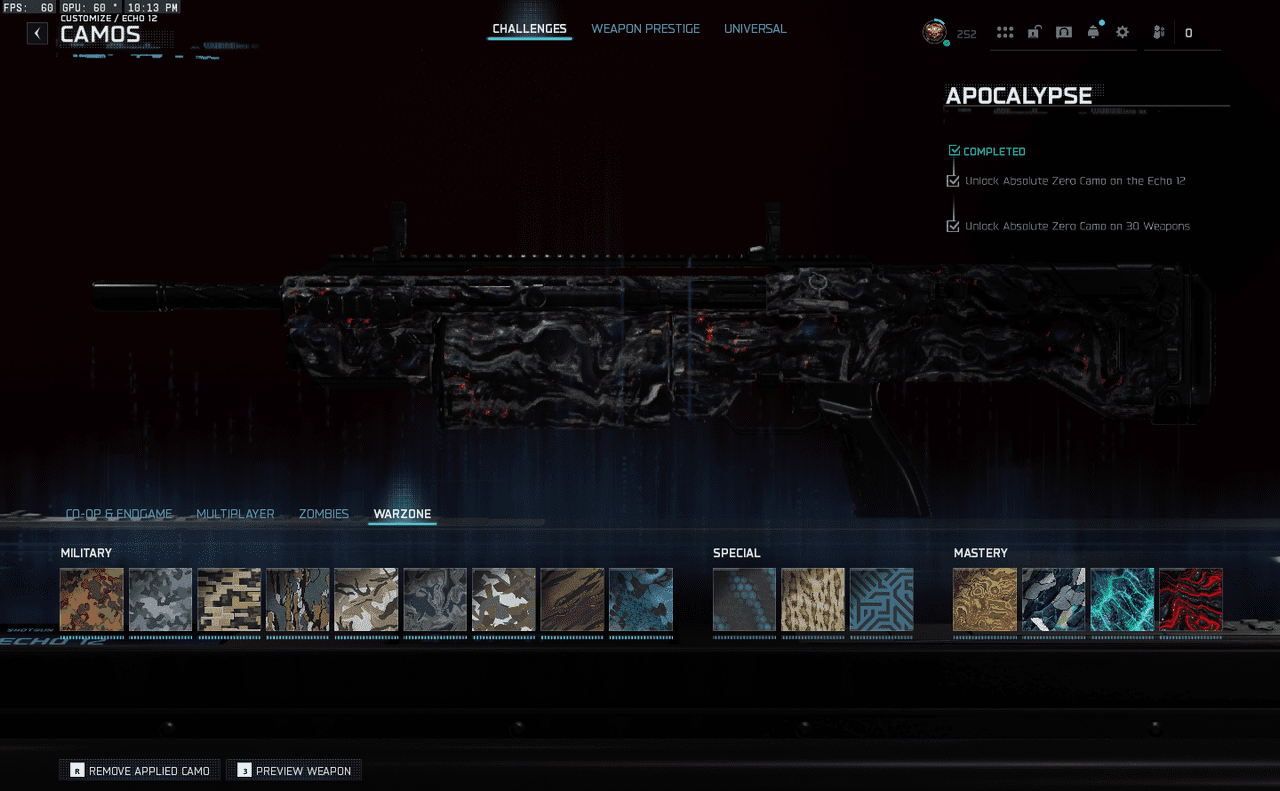Open the Multiplayer camo category tab
The height and width of the screenshot is (791, 1280).
pos(235,514)
